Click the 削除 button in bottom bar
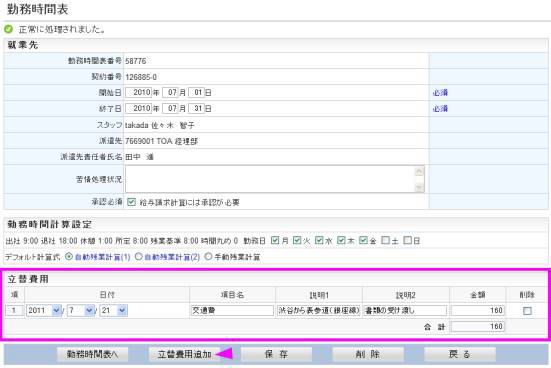551x368 pixels. pyautogui.click(x=368, y=354)
